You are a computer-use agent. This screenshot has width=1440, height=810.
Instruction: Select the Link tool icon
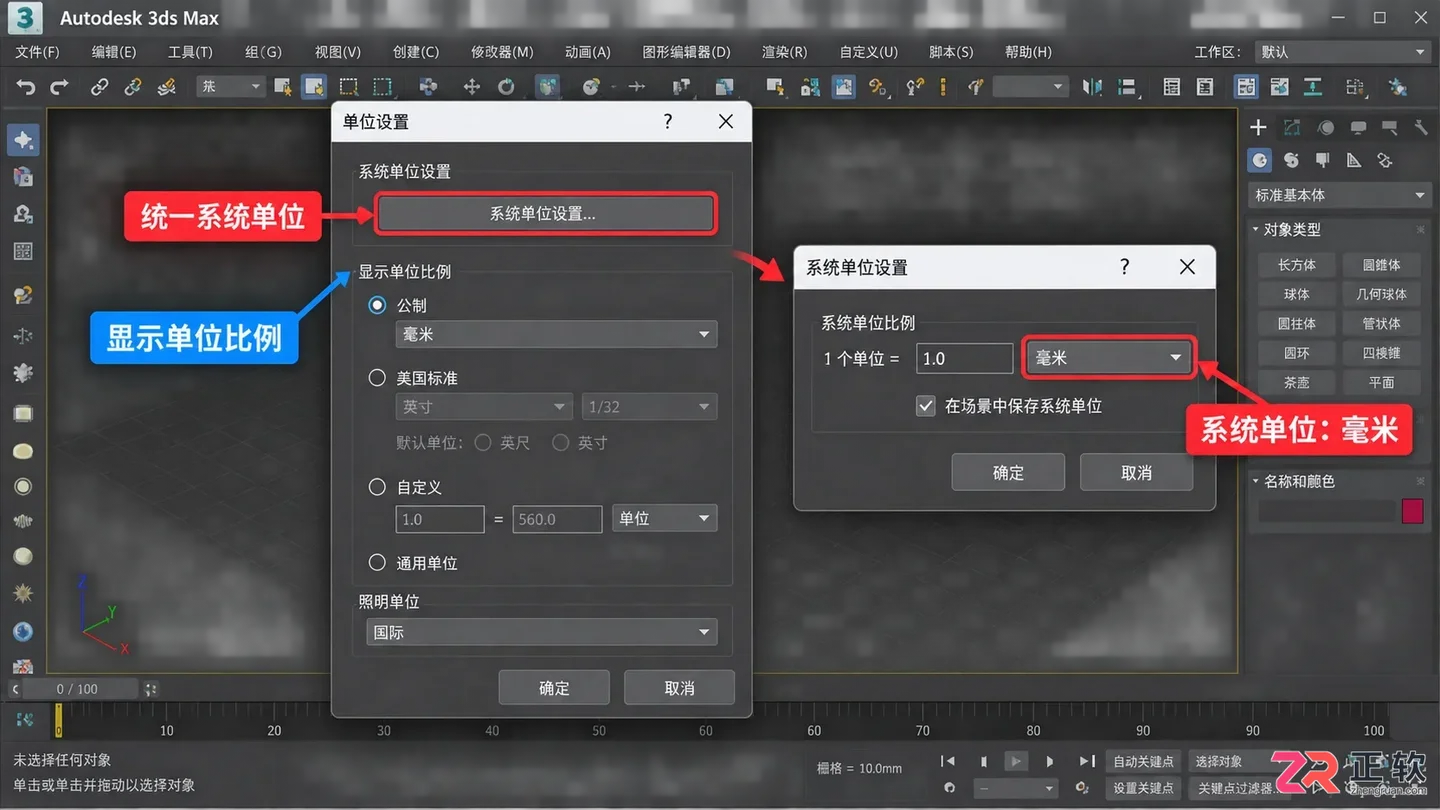[99, 87]
